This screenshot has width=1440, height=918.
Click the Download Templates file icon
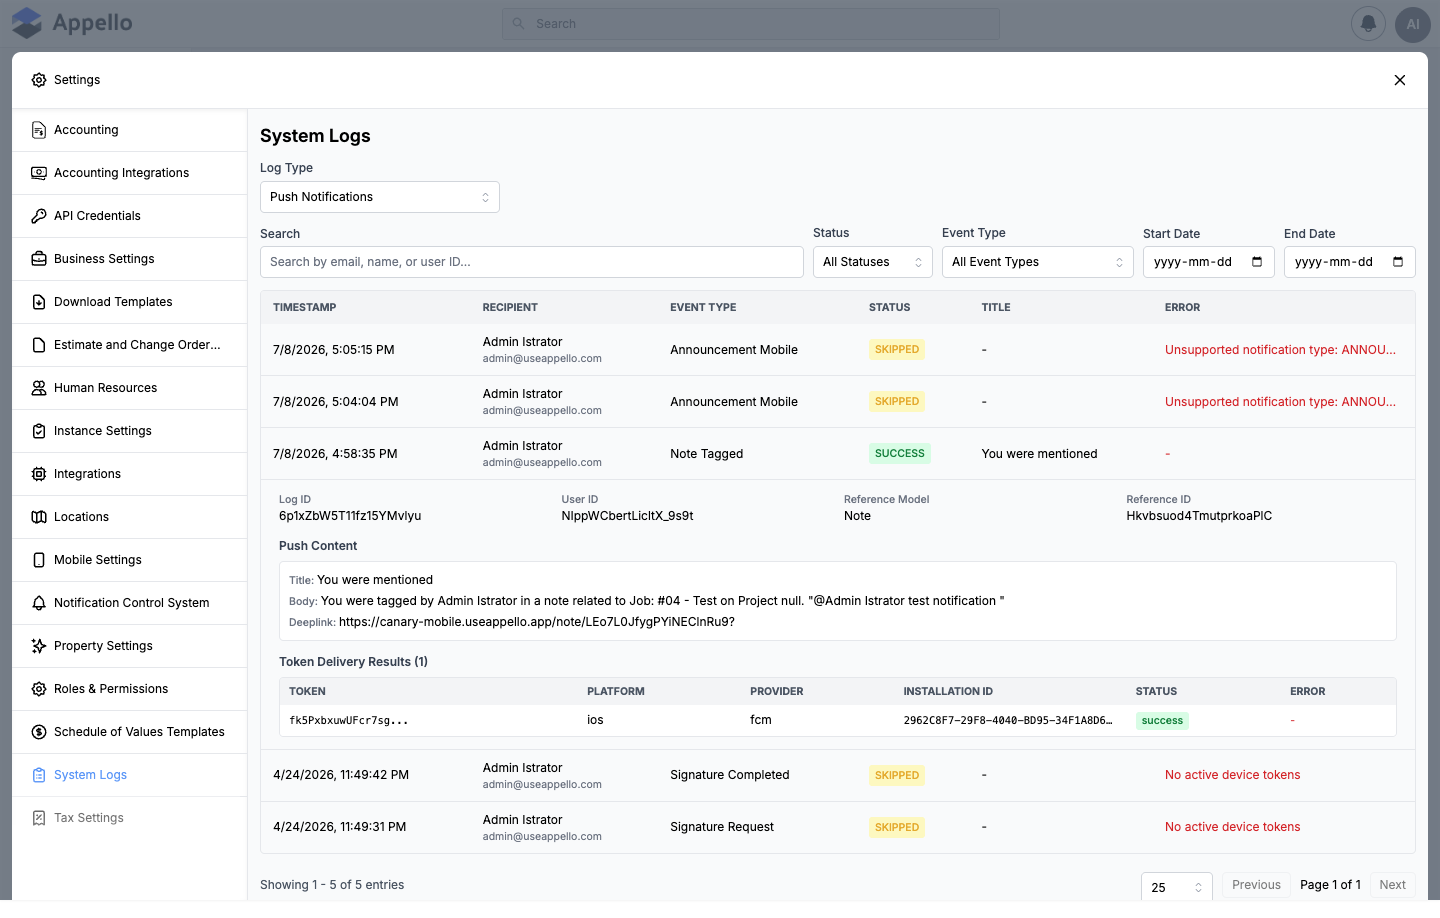click(x=39, y=302)
